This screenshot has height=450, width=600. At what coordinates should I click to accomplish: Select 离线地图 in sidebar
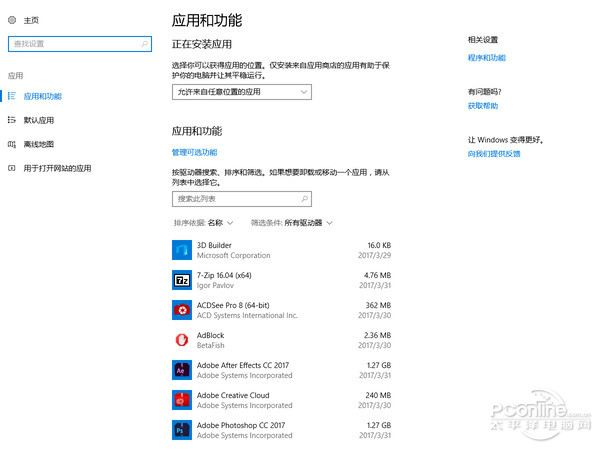click(39, 144)
